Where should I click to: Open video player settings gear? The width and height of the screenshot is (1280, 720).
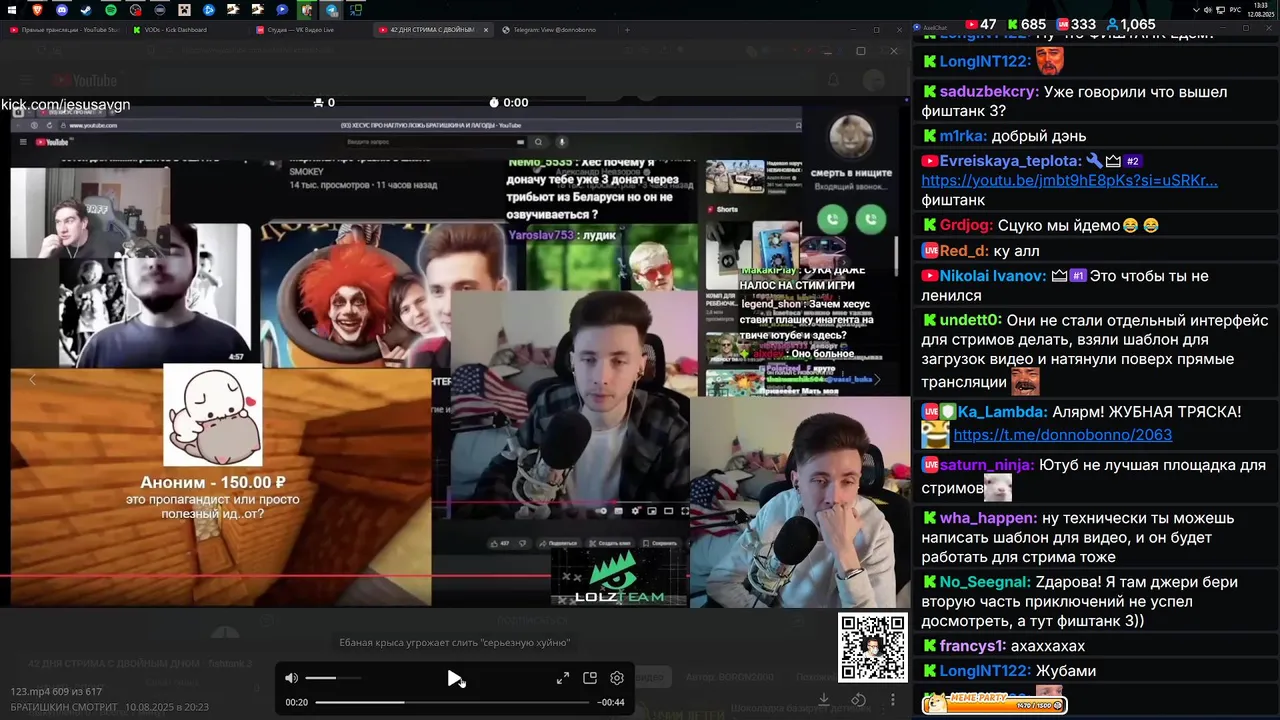(617, 678)
